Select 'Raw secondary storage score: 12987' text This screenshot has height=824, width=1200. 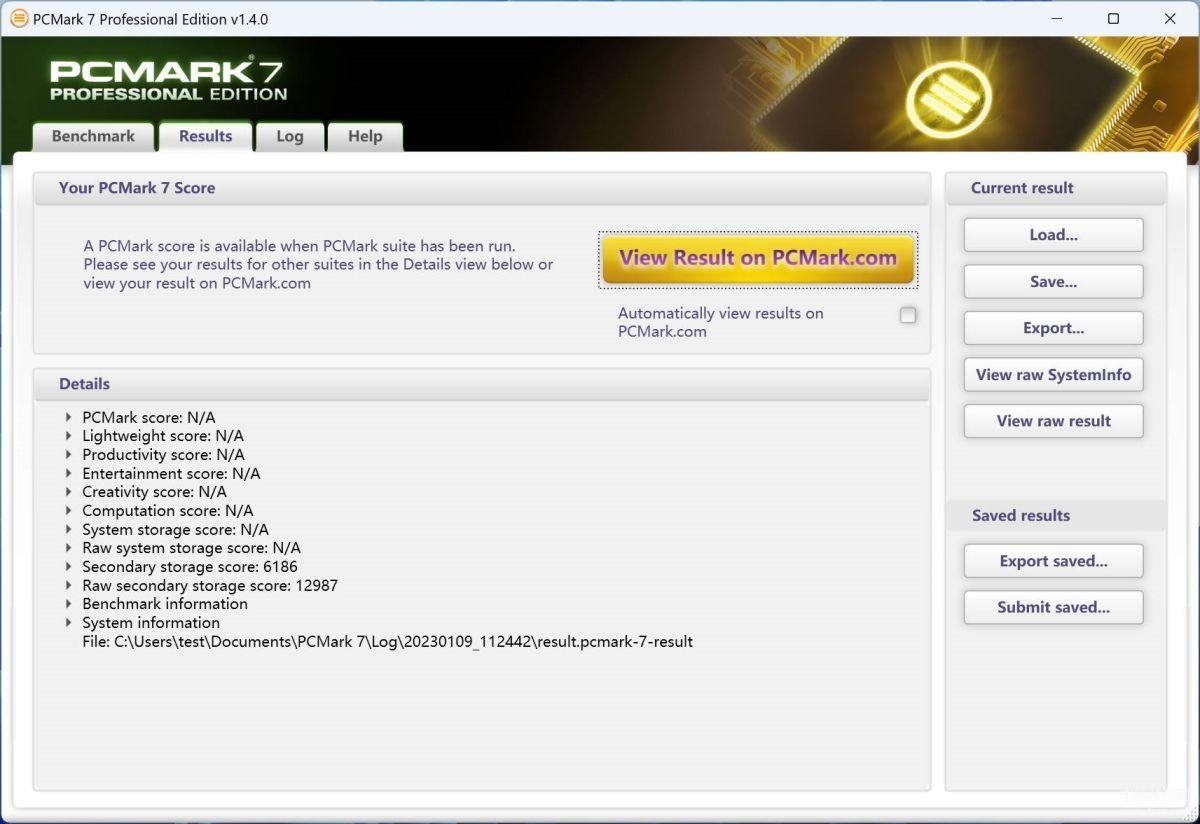pyautogui.click(x=210, y=585)
